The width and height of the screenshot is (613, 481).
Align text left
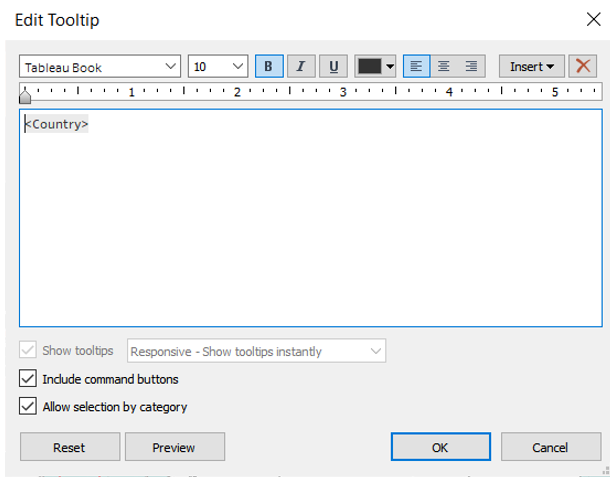tap(416, 66)
